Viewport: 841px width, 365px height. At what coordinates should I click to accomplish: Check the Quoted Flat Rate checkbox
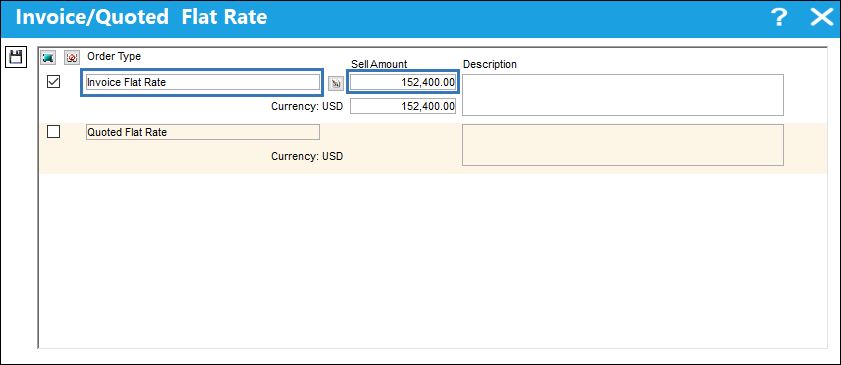54,131
